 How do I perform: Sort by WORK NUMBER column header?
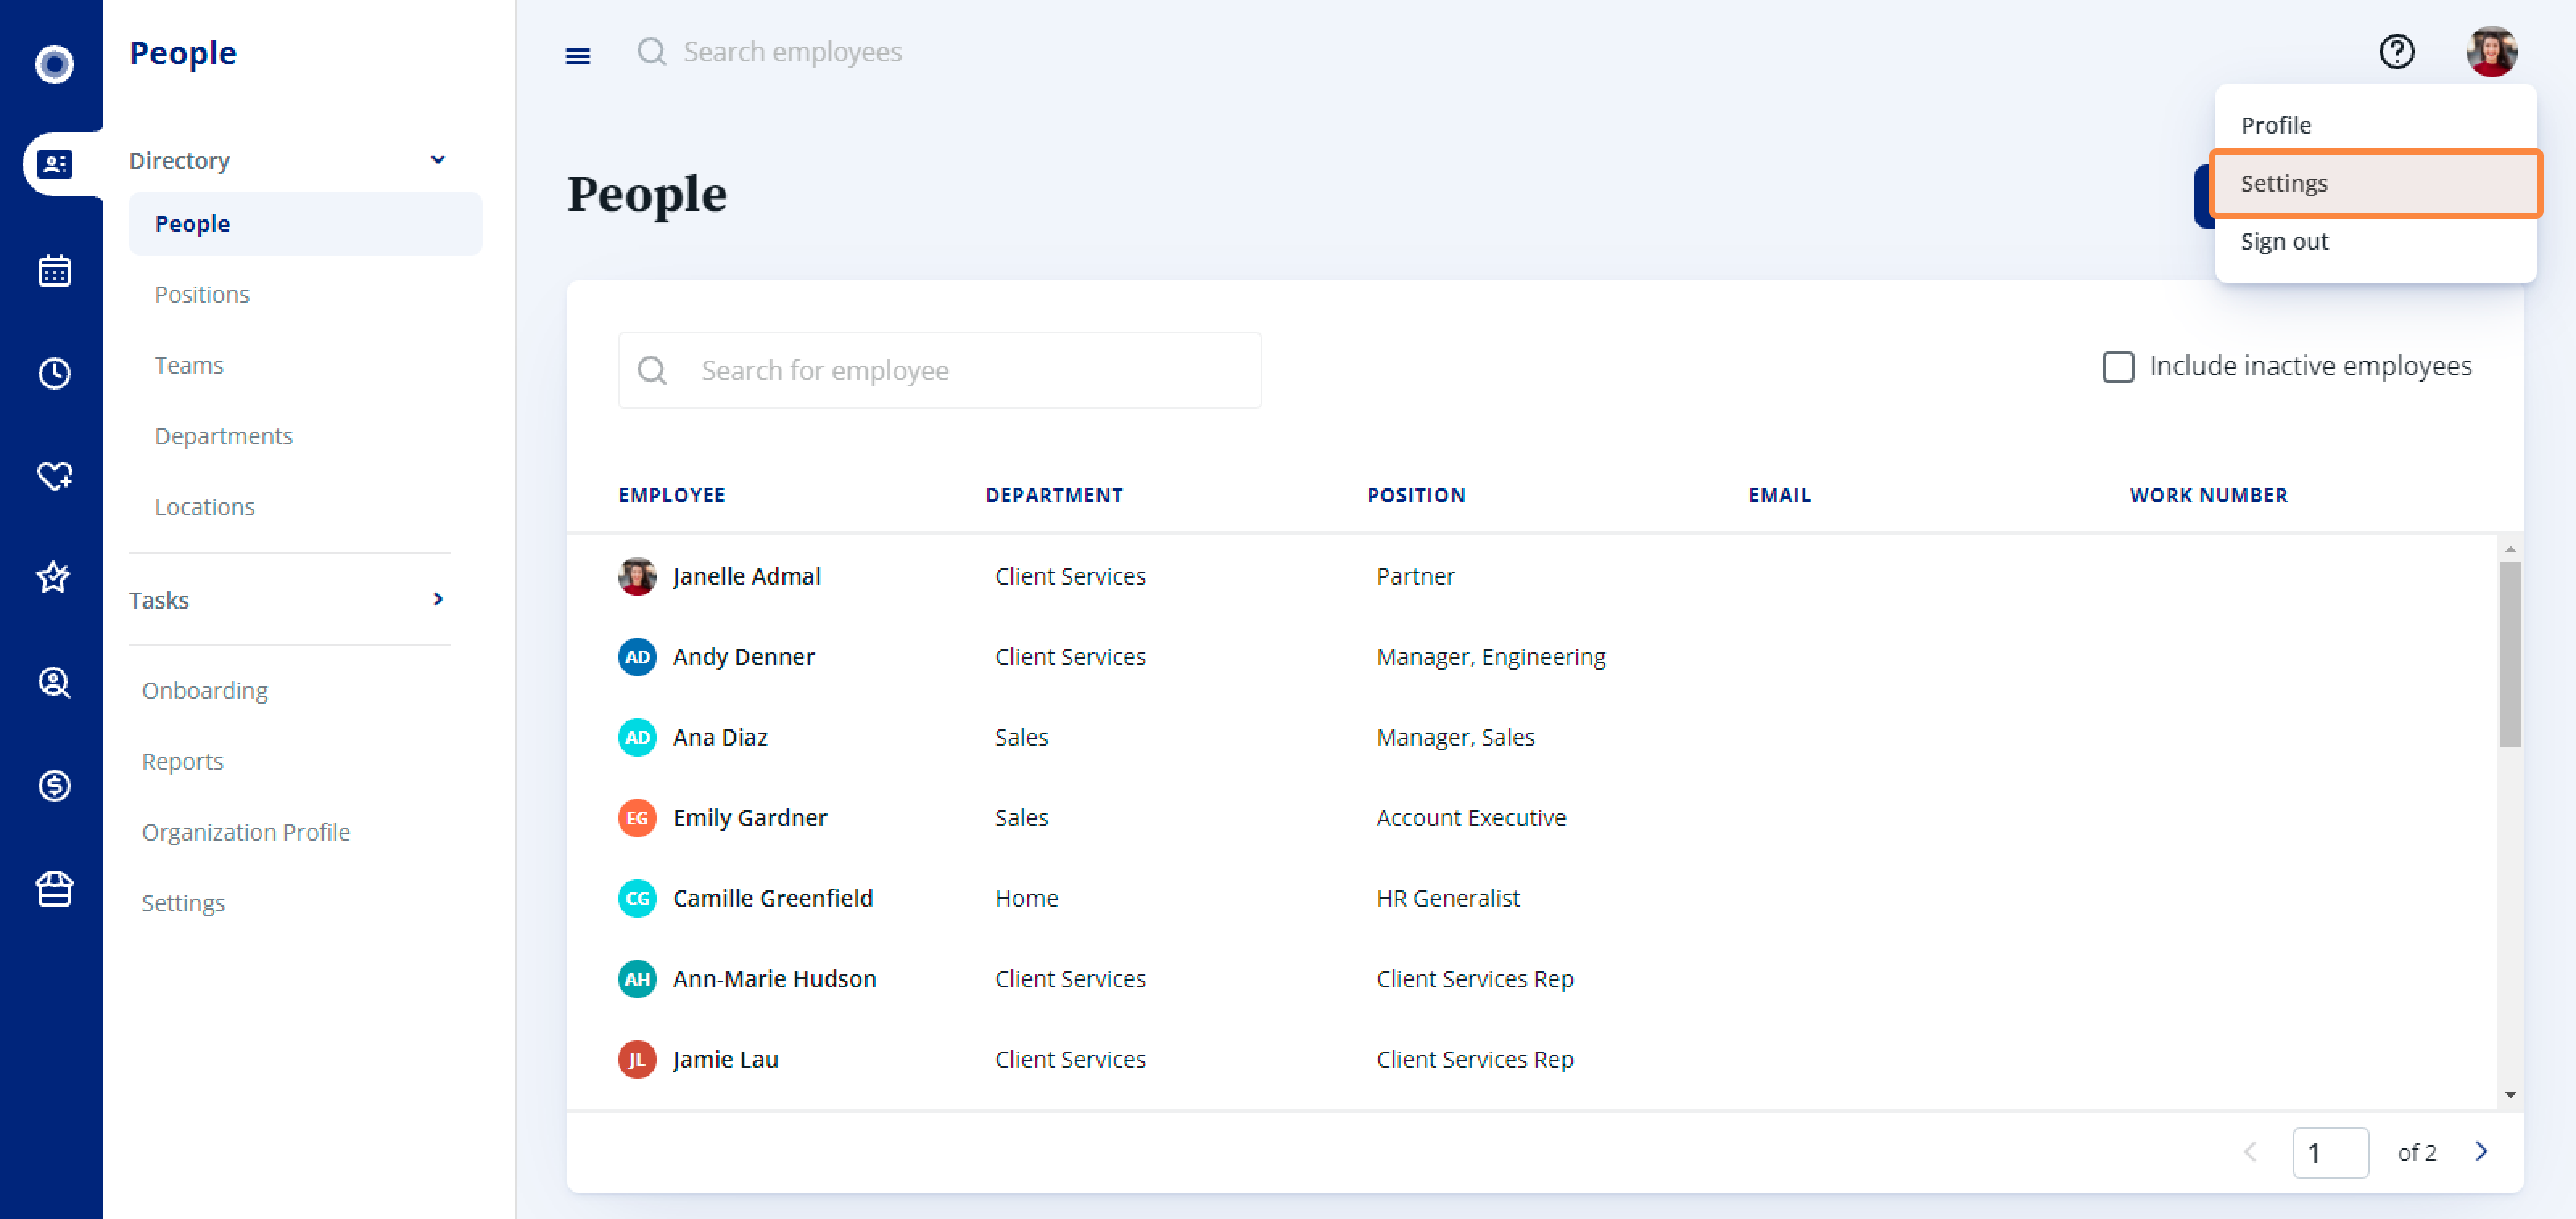tap(2208, 495)
